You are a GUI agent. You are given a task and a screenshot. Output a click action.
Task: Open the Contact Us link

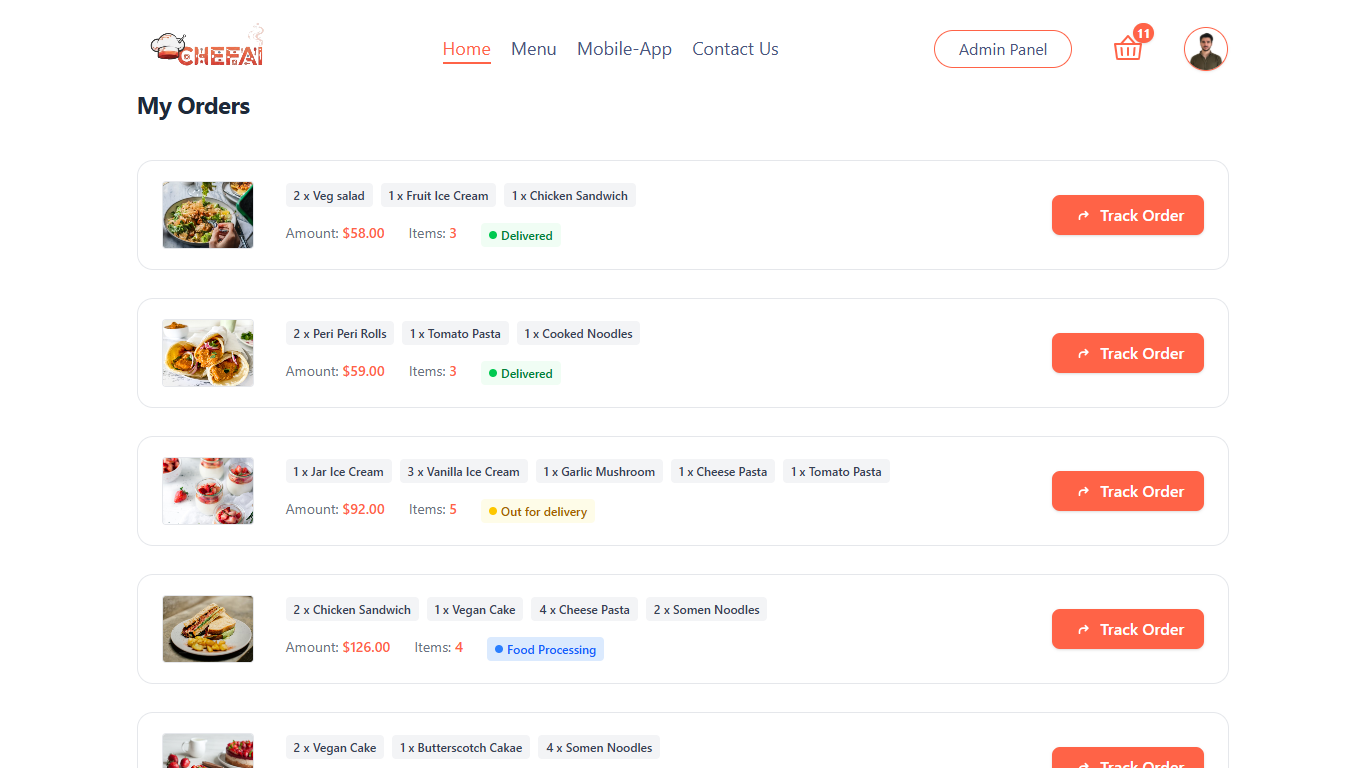tap(735, 49)
